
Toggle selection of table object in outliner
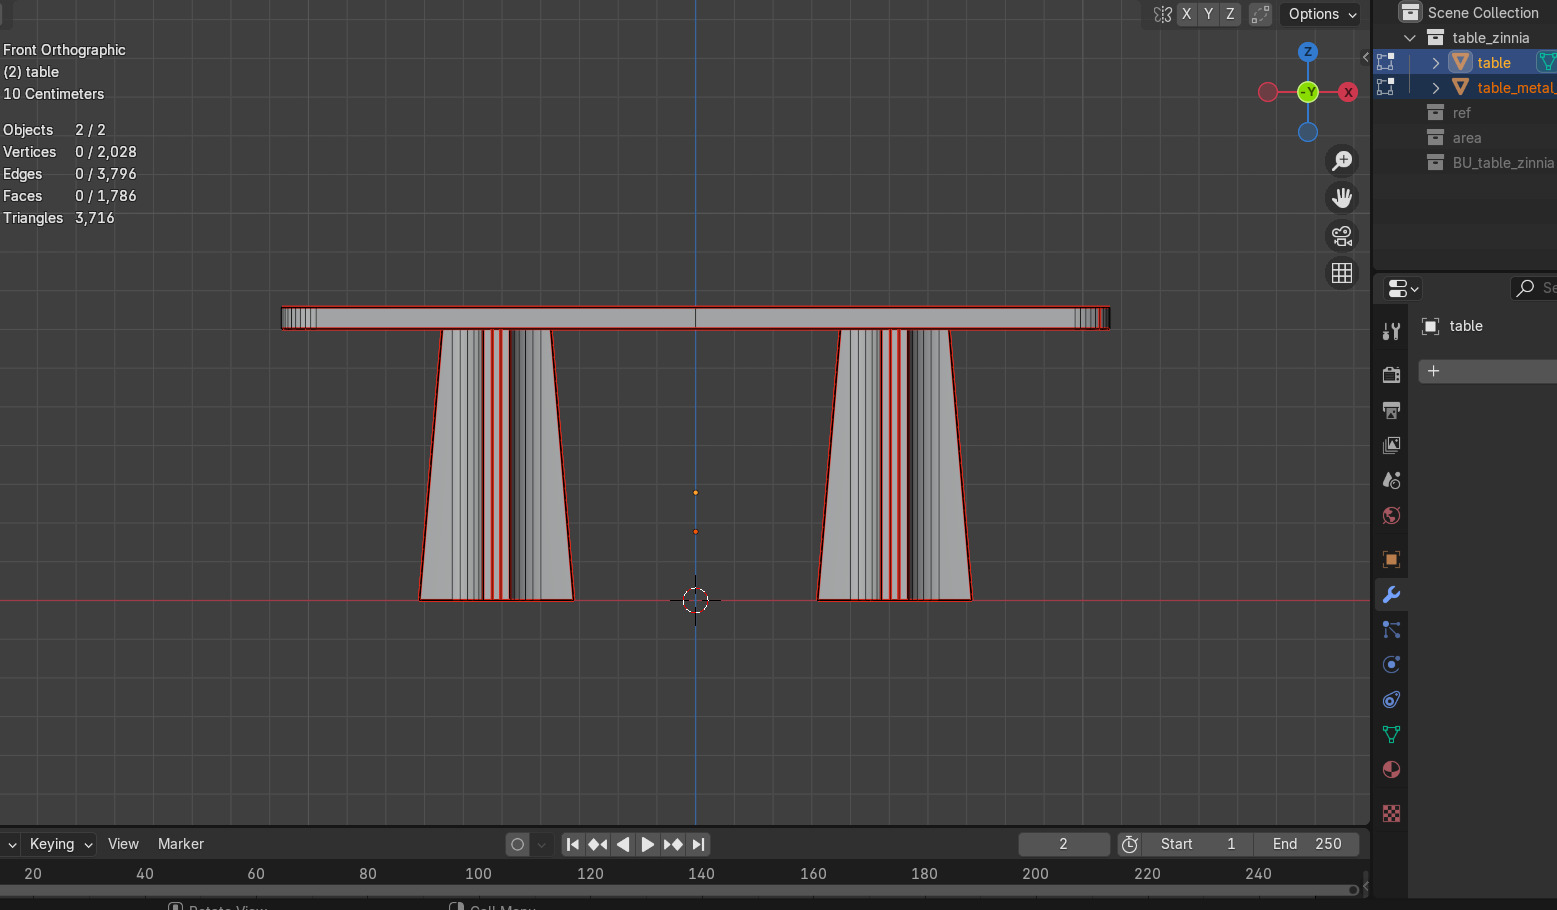(1386, 62)
